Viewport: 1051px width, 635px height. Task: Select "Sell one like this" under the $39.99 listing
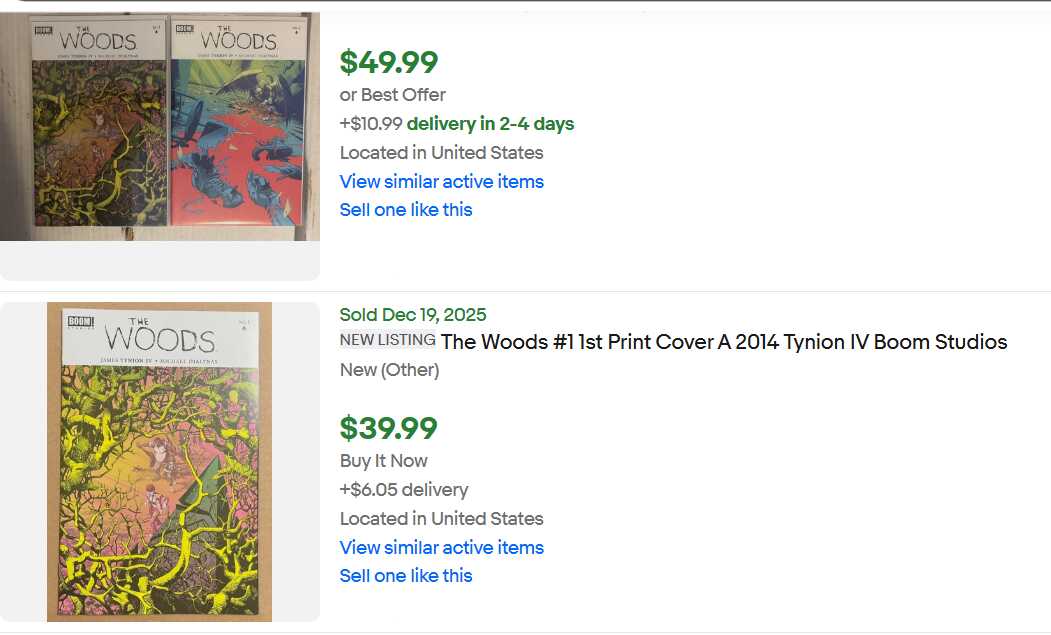(405, 576)
